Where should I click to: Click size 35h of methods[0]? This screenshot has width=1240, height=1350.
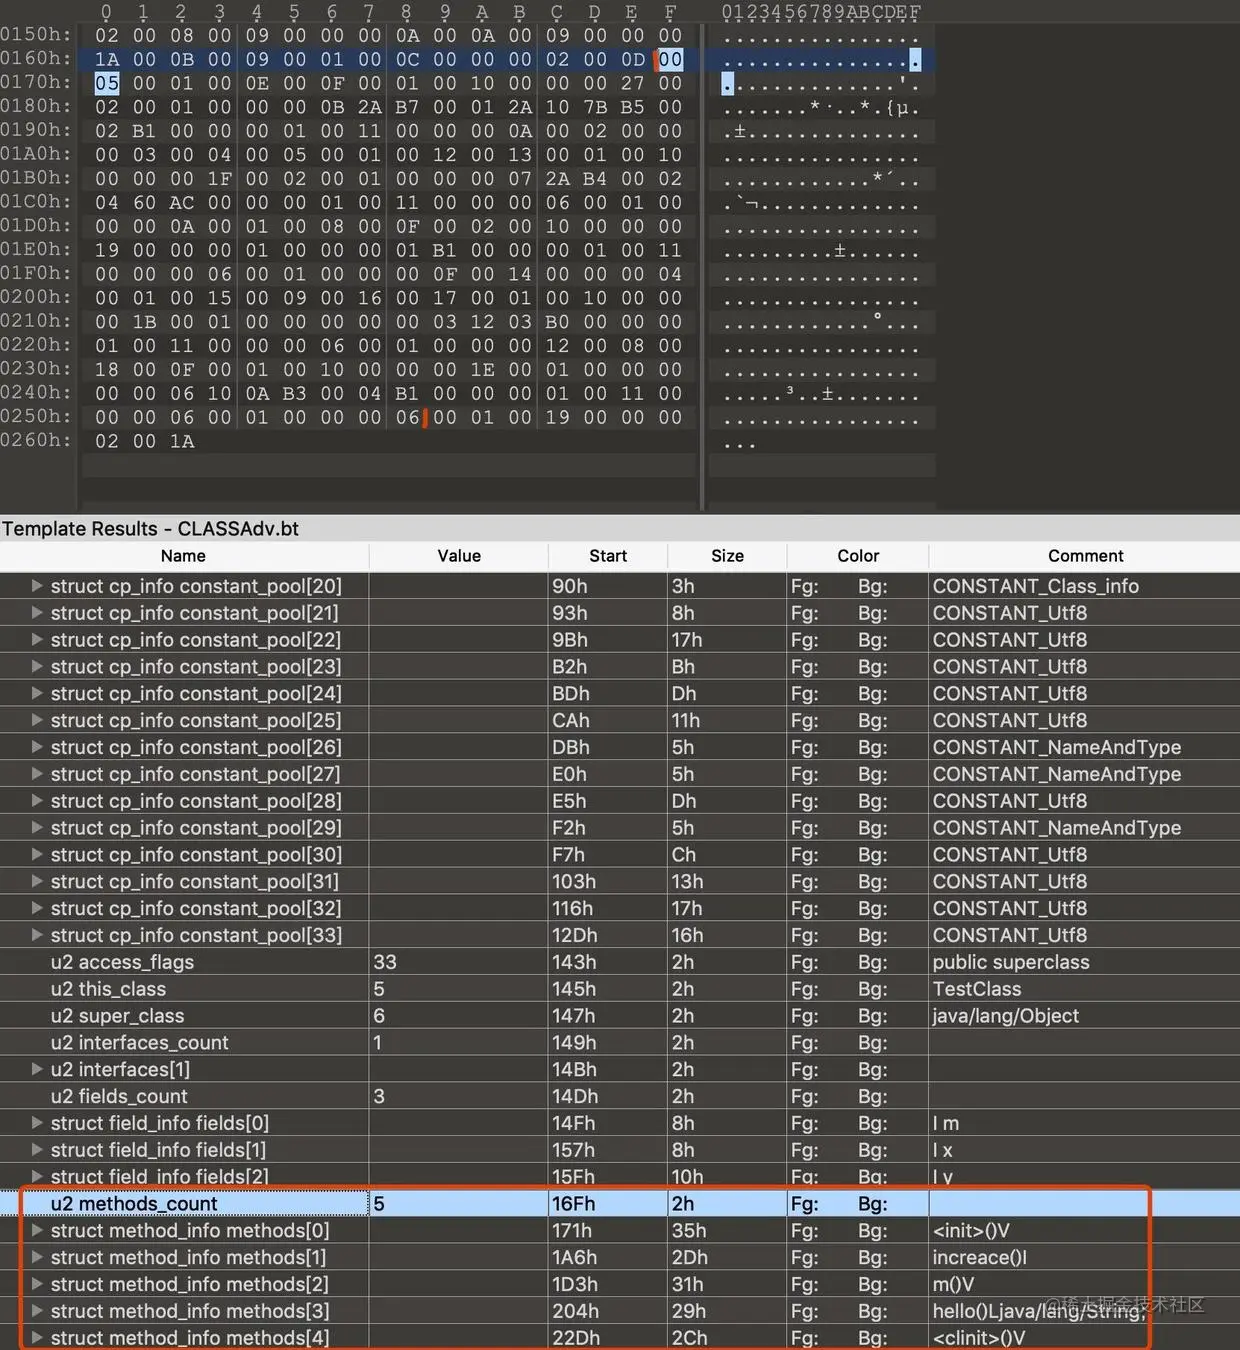pyautogui.click(x=689, y=1231)
